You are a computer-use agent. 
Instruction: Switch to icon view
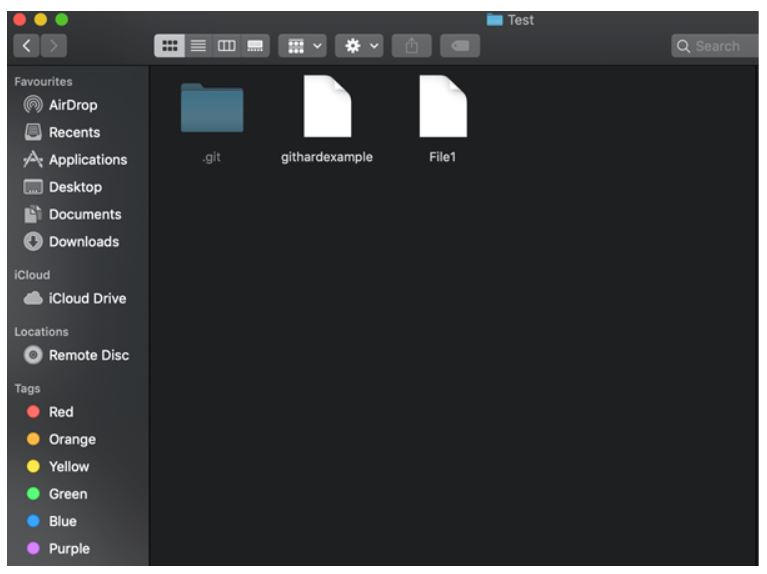169,46
